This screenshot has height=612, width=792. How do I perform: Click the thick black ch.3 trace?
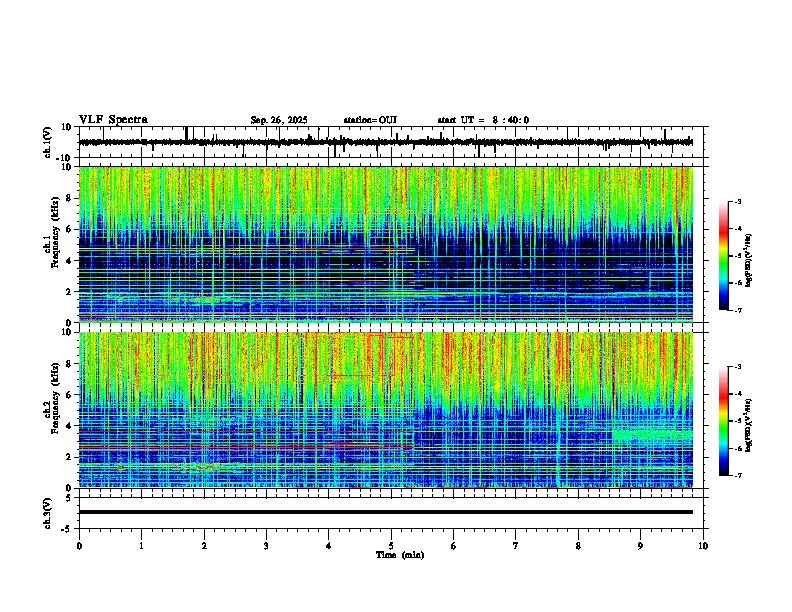coord(385,512)
